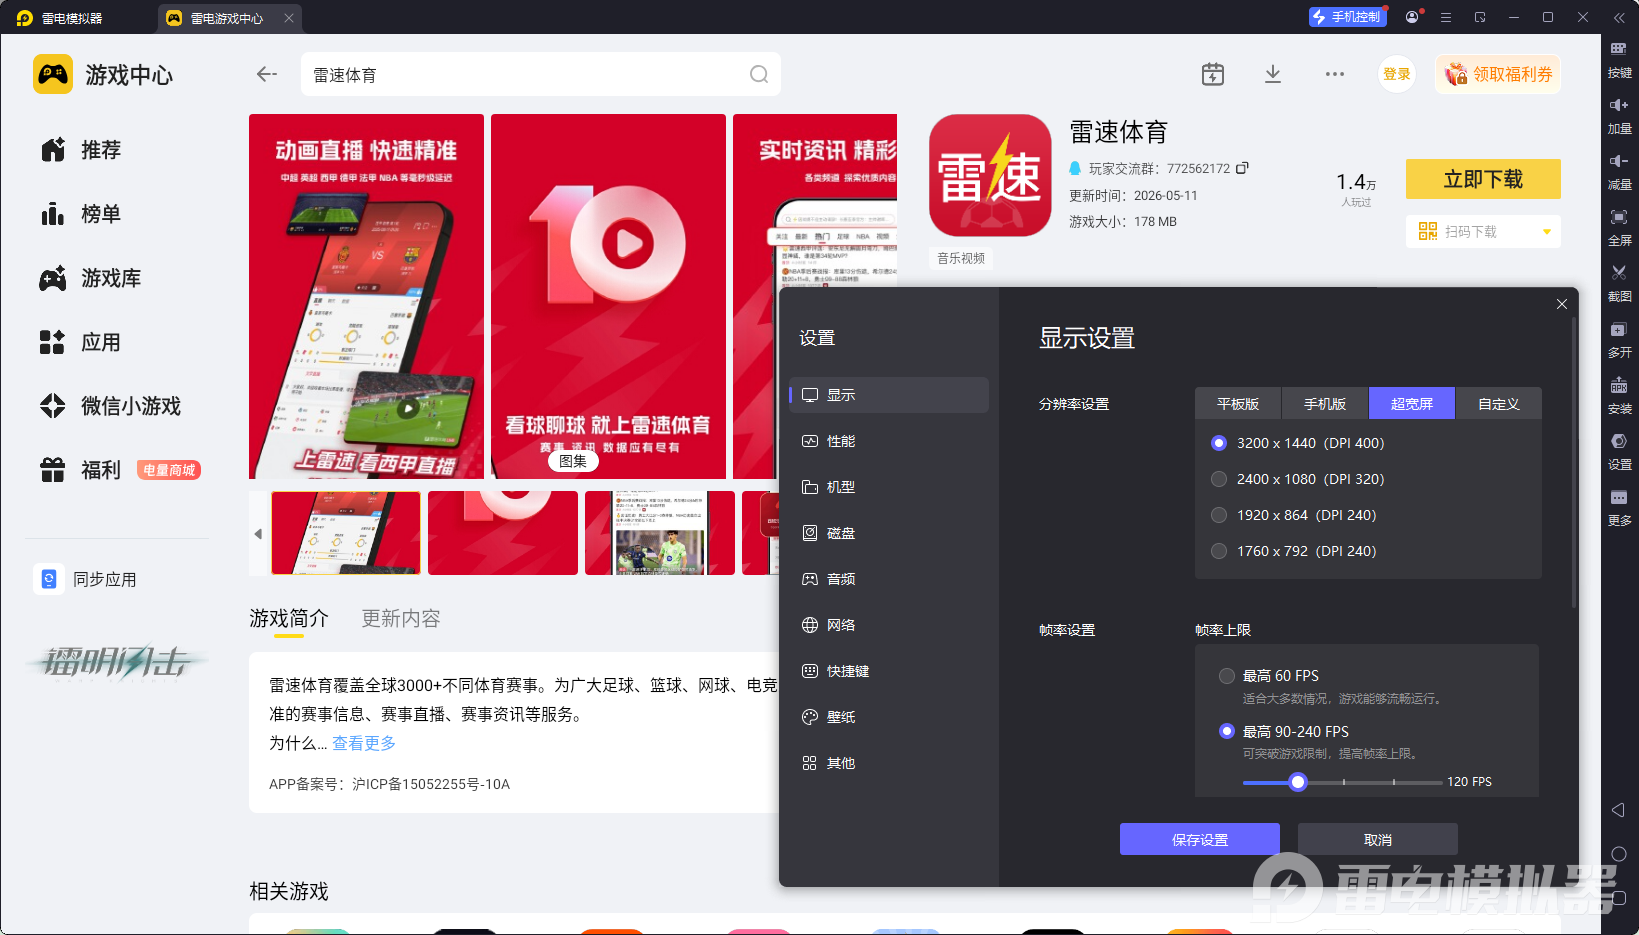Open the three-dots more options menu
Viewport: 1639px width, 935px height.
pos(1335,74)
